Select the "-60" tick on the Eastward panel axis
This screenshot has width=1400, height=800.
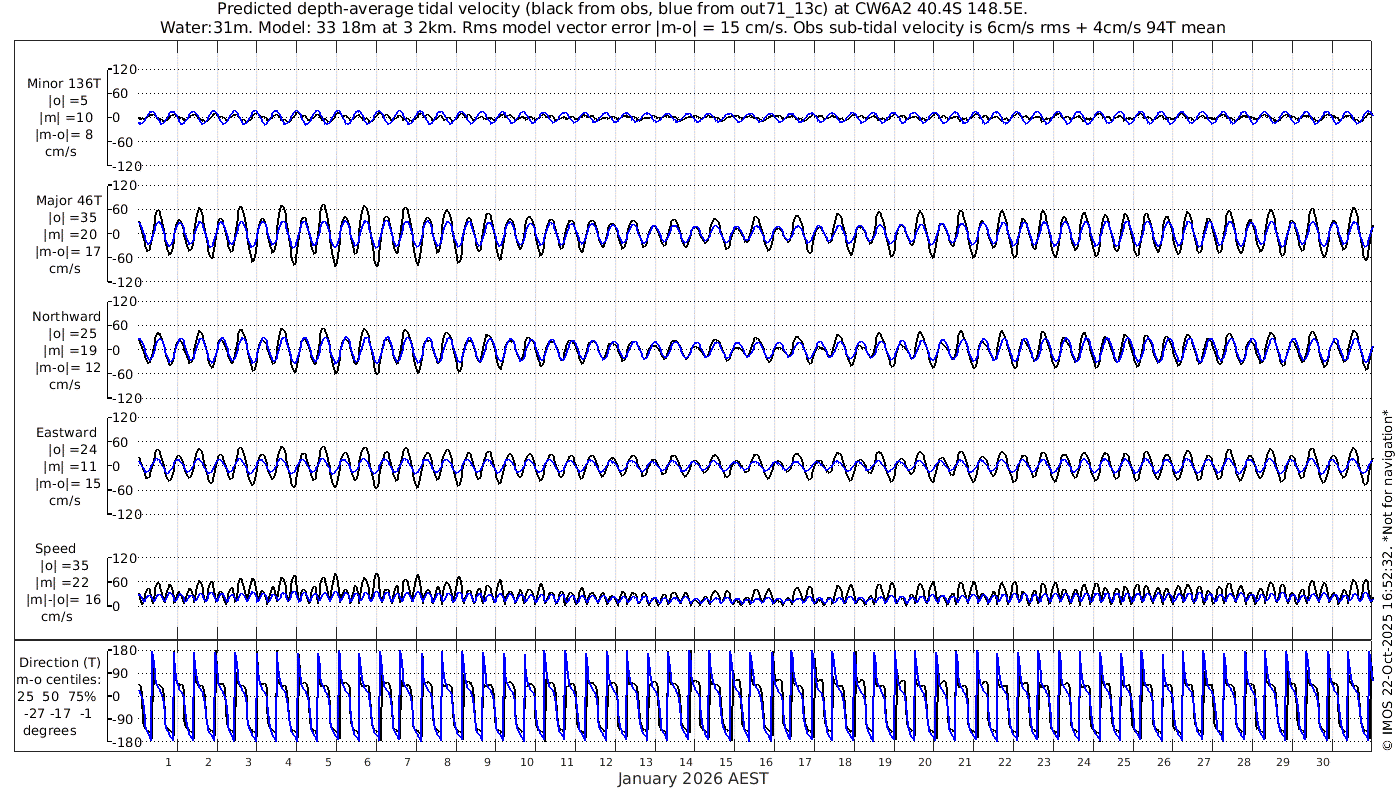[124, 490]
